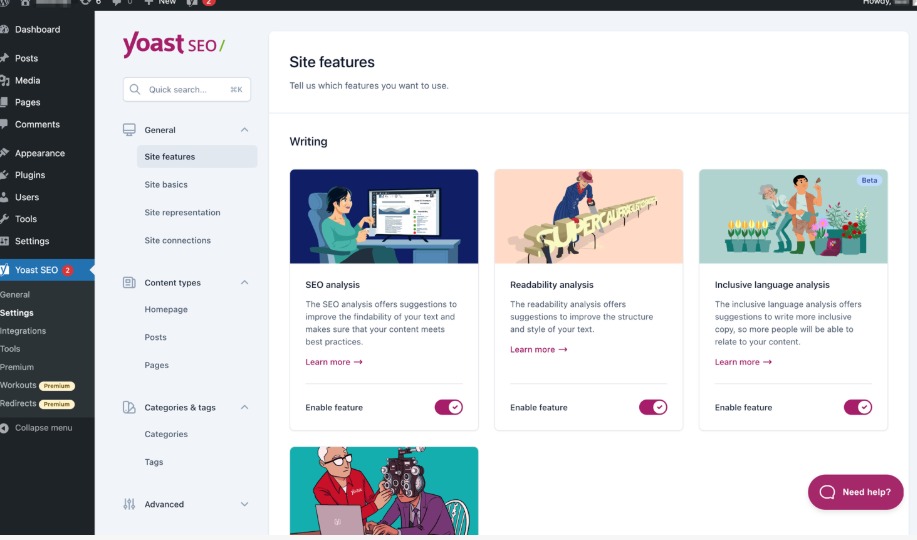Click the Appearance brush icon
This screenshot has height=540, width=917.
[4, 153]
